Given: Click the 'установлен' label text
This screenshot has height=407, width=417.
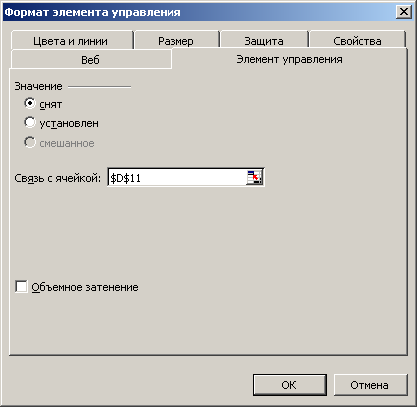Looking at the screenshot, I should 69,123.
